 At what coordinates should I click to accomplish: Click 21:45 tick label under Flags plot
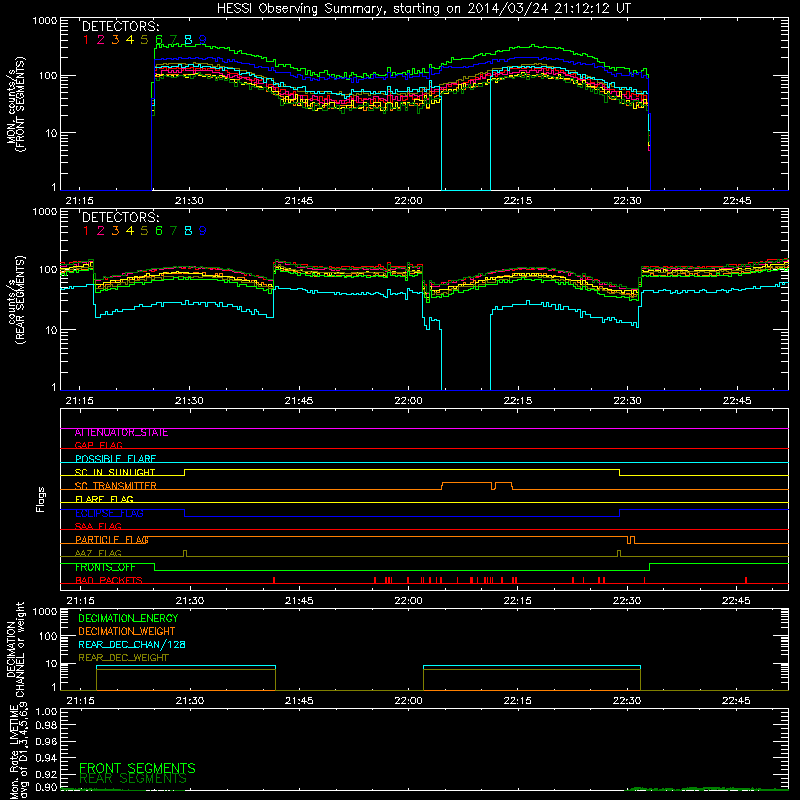click(299, 601)
